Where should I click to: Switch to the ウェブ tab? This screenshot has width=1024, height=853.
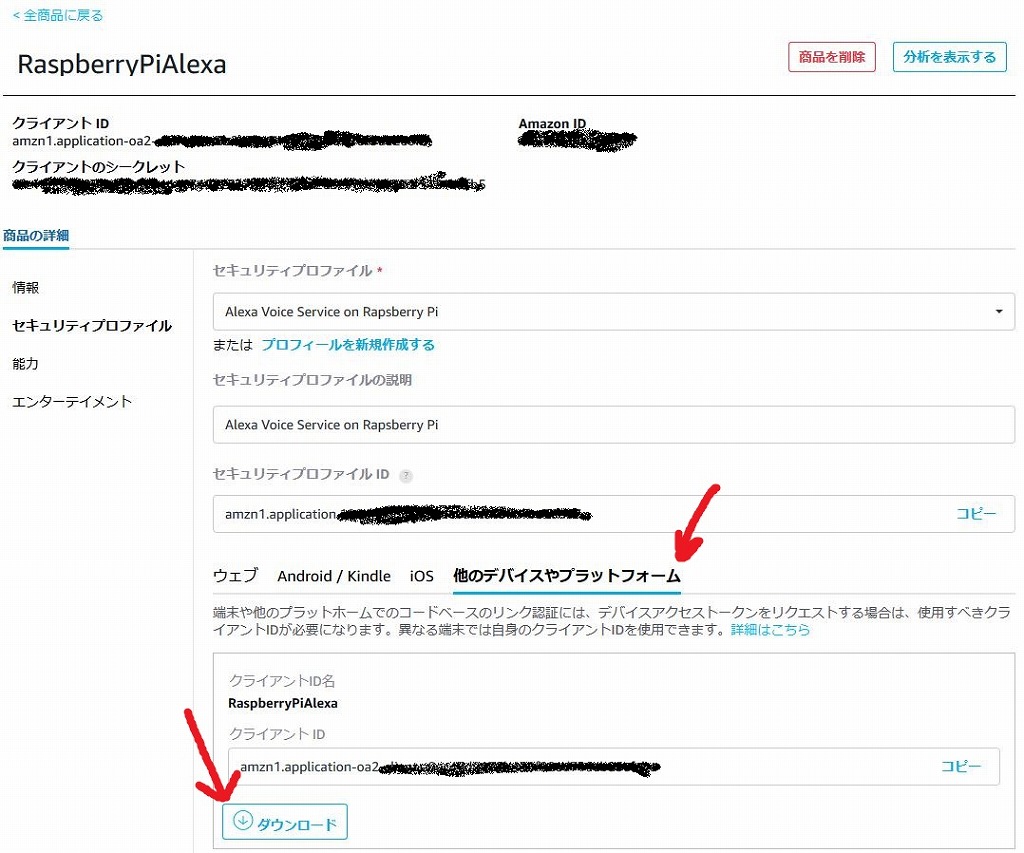[236, 575]
